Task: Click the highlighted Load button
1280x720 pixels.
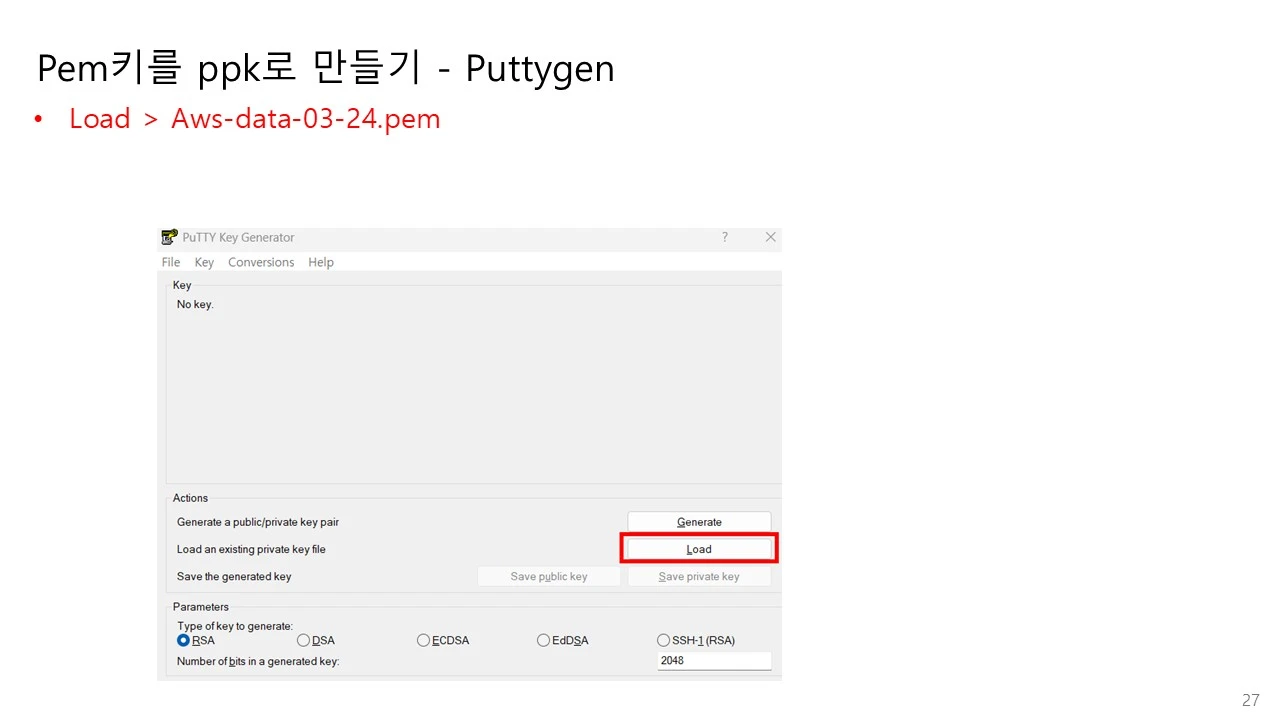Action: point(698,548)
